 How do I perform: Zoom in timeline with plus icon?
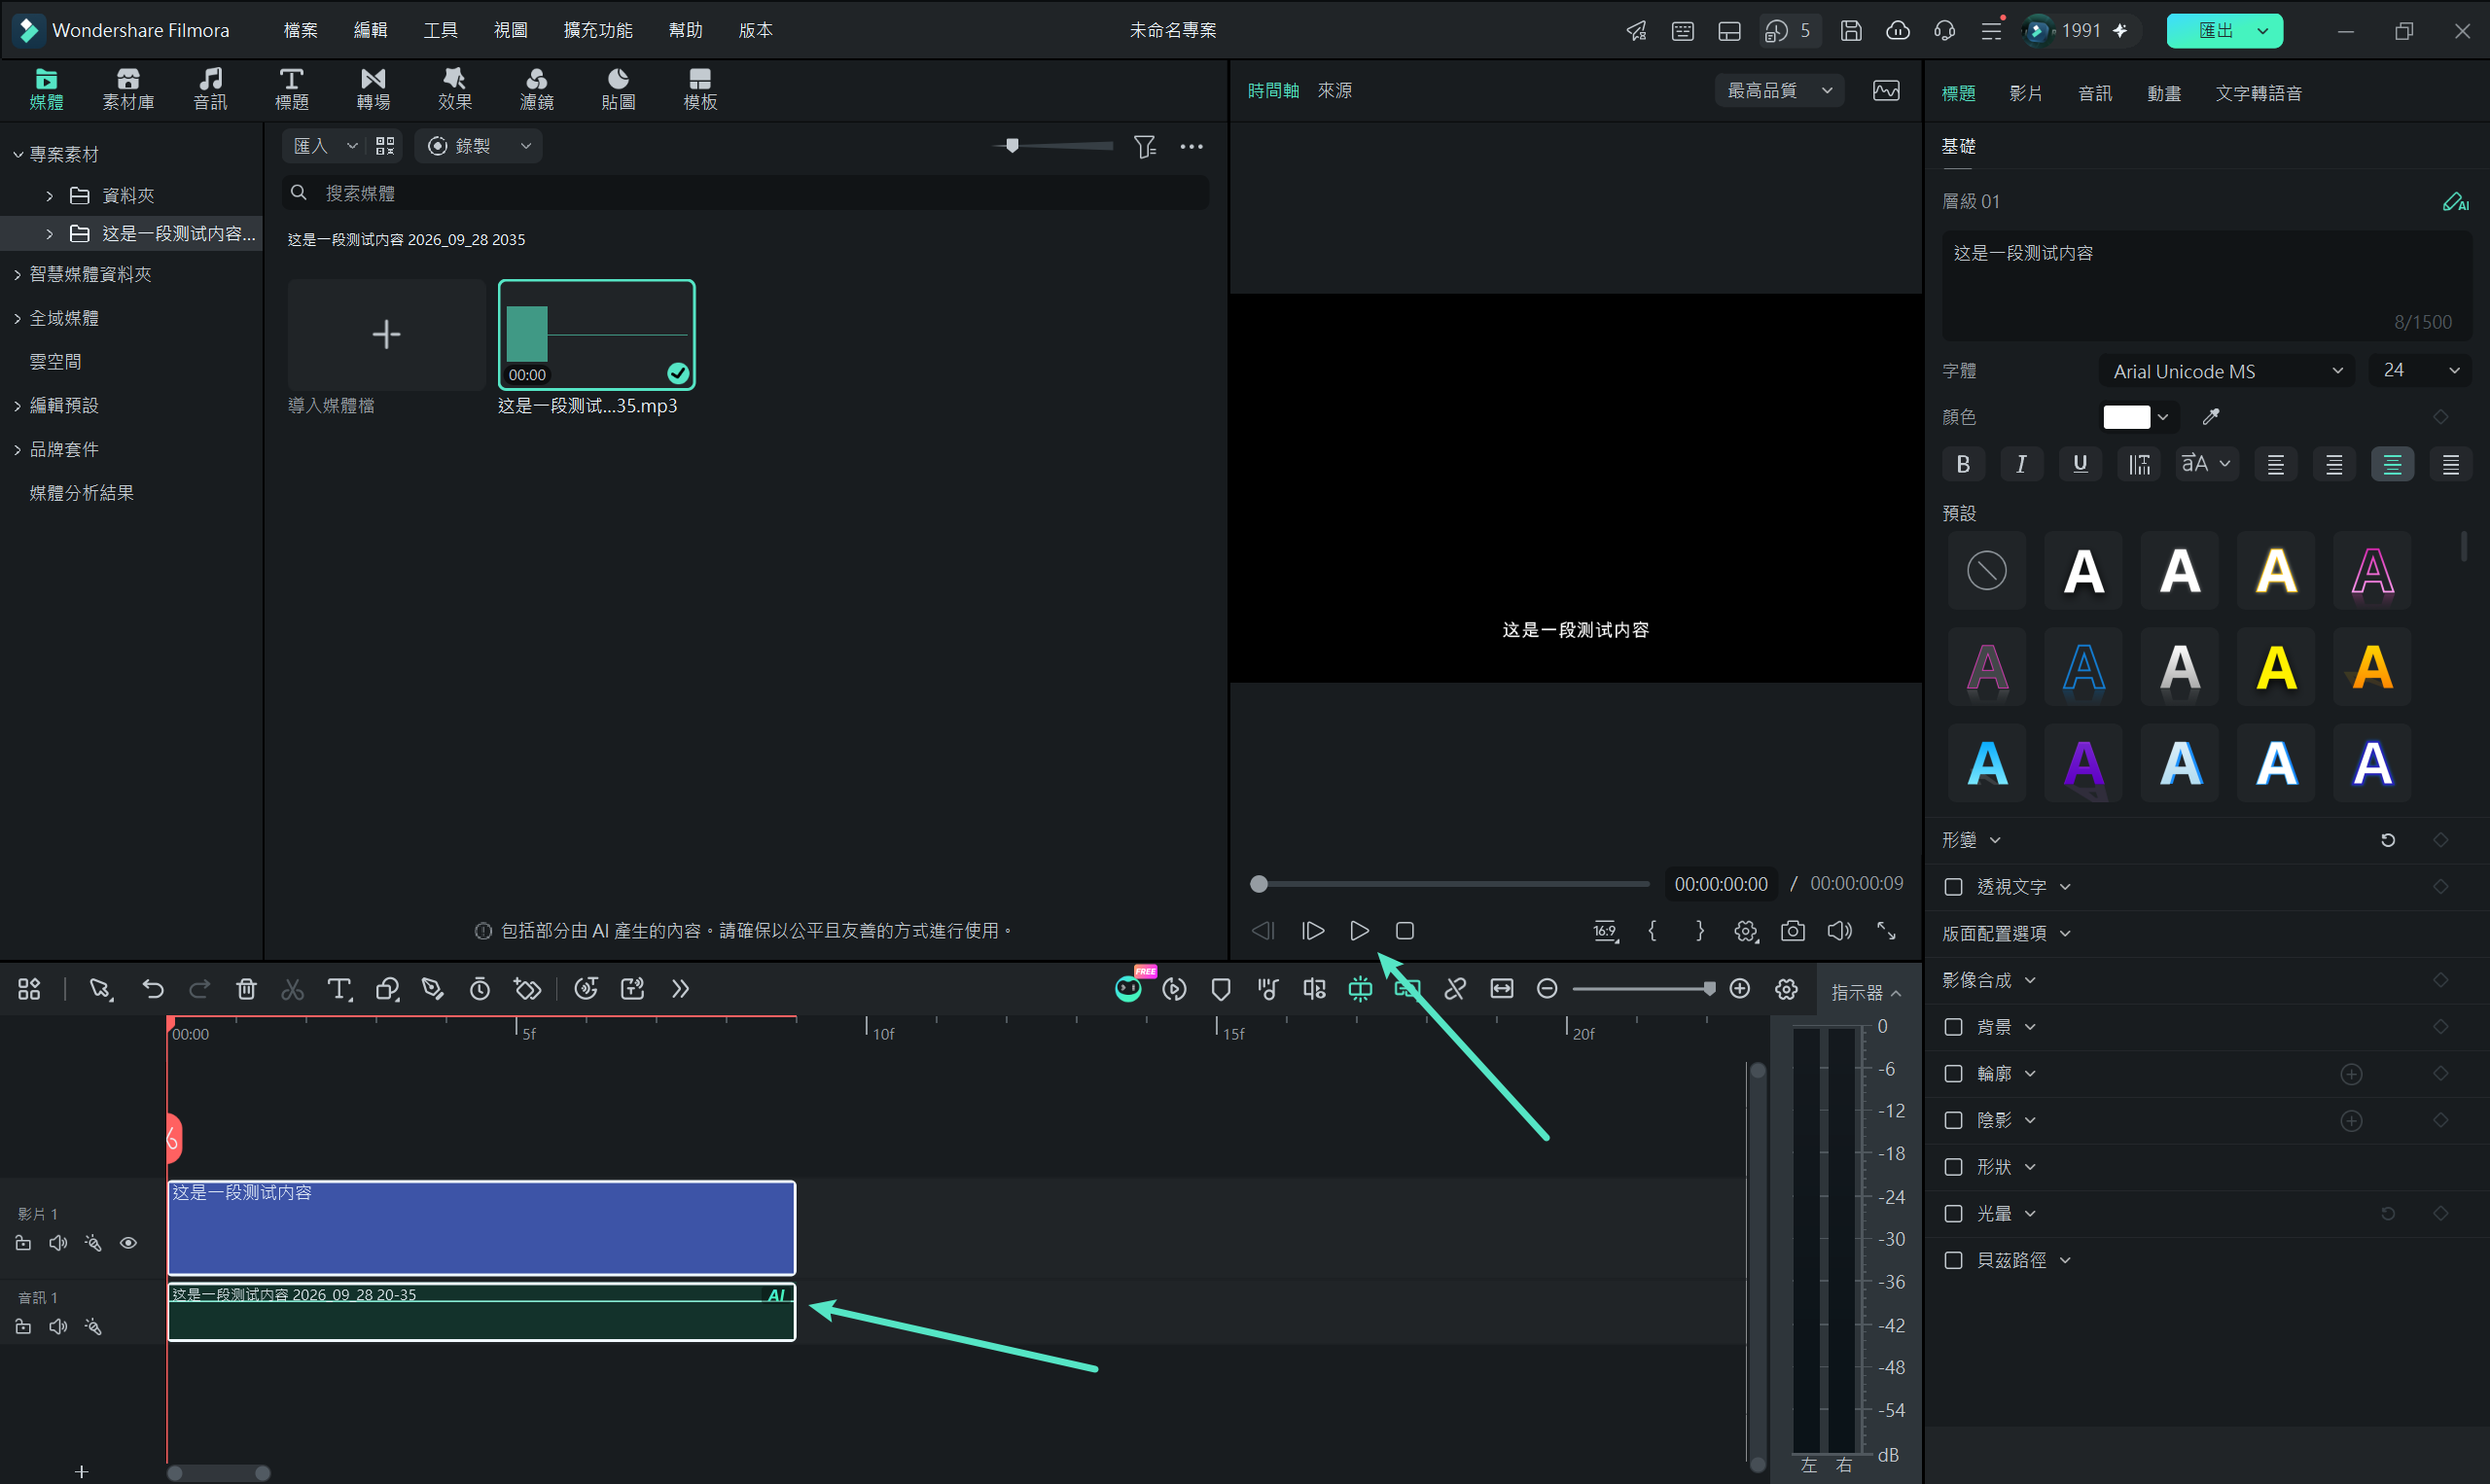1740,989
